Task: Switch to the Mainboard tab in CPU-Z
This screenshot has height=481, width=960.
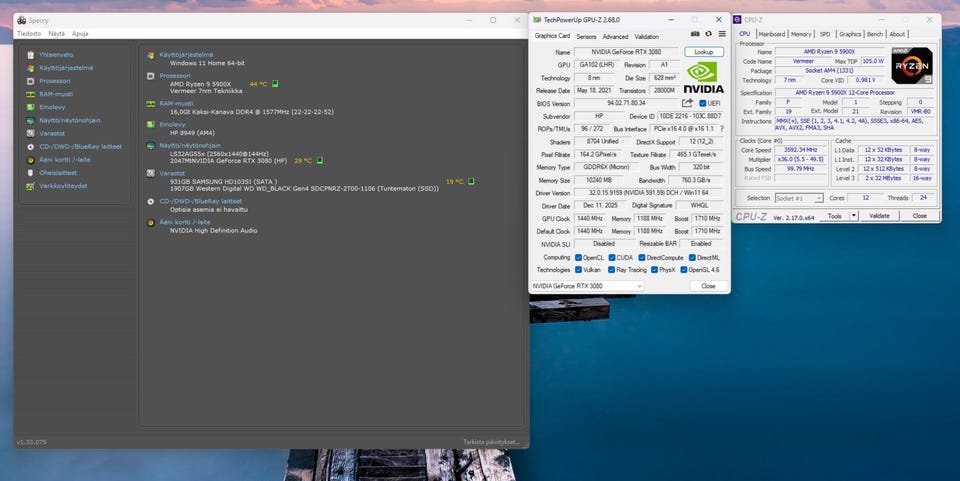Action: [771, 34]
